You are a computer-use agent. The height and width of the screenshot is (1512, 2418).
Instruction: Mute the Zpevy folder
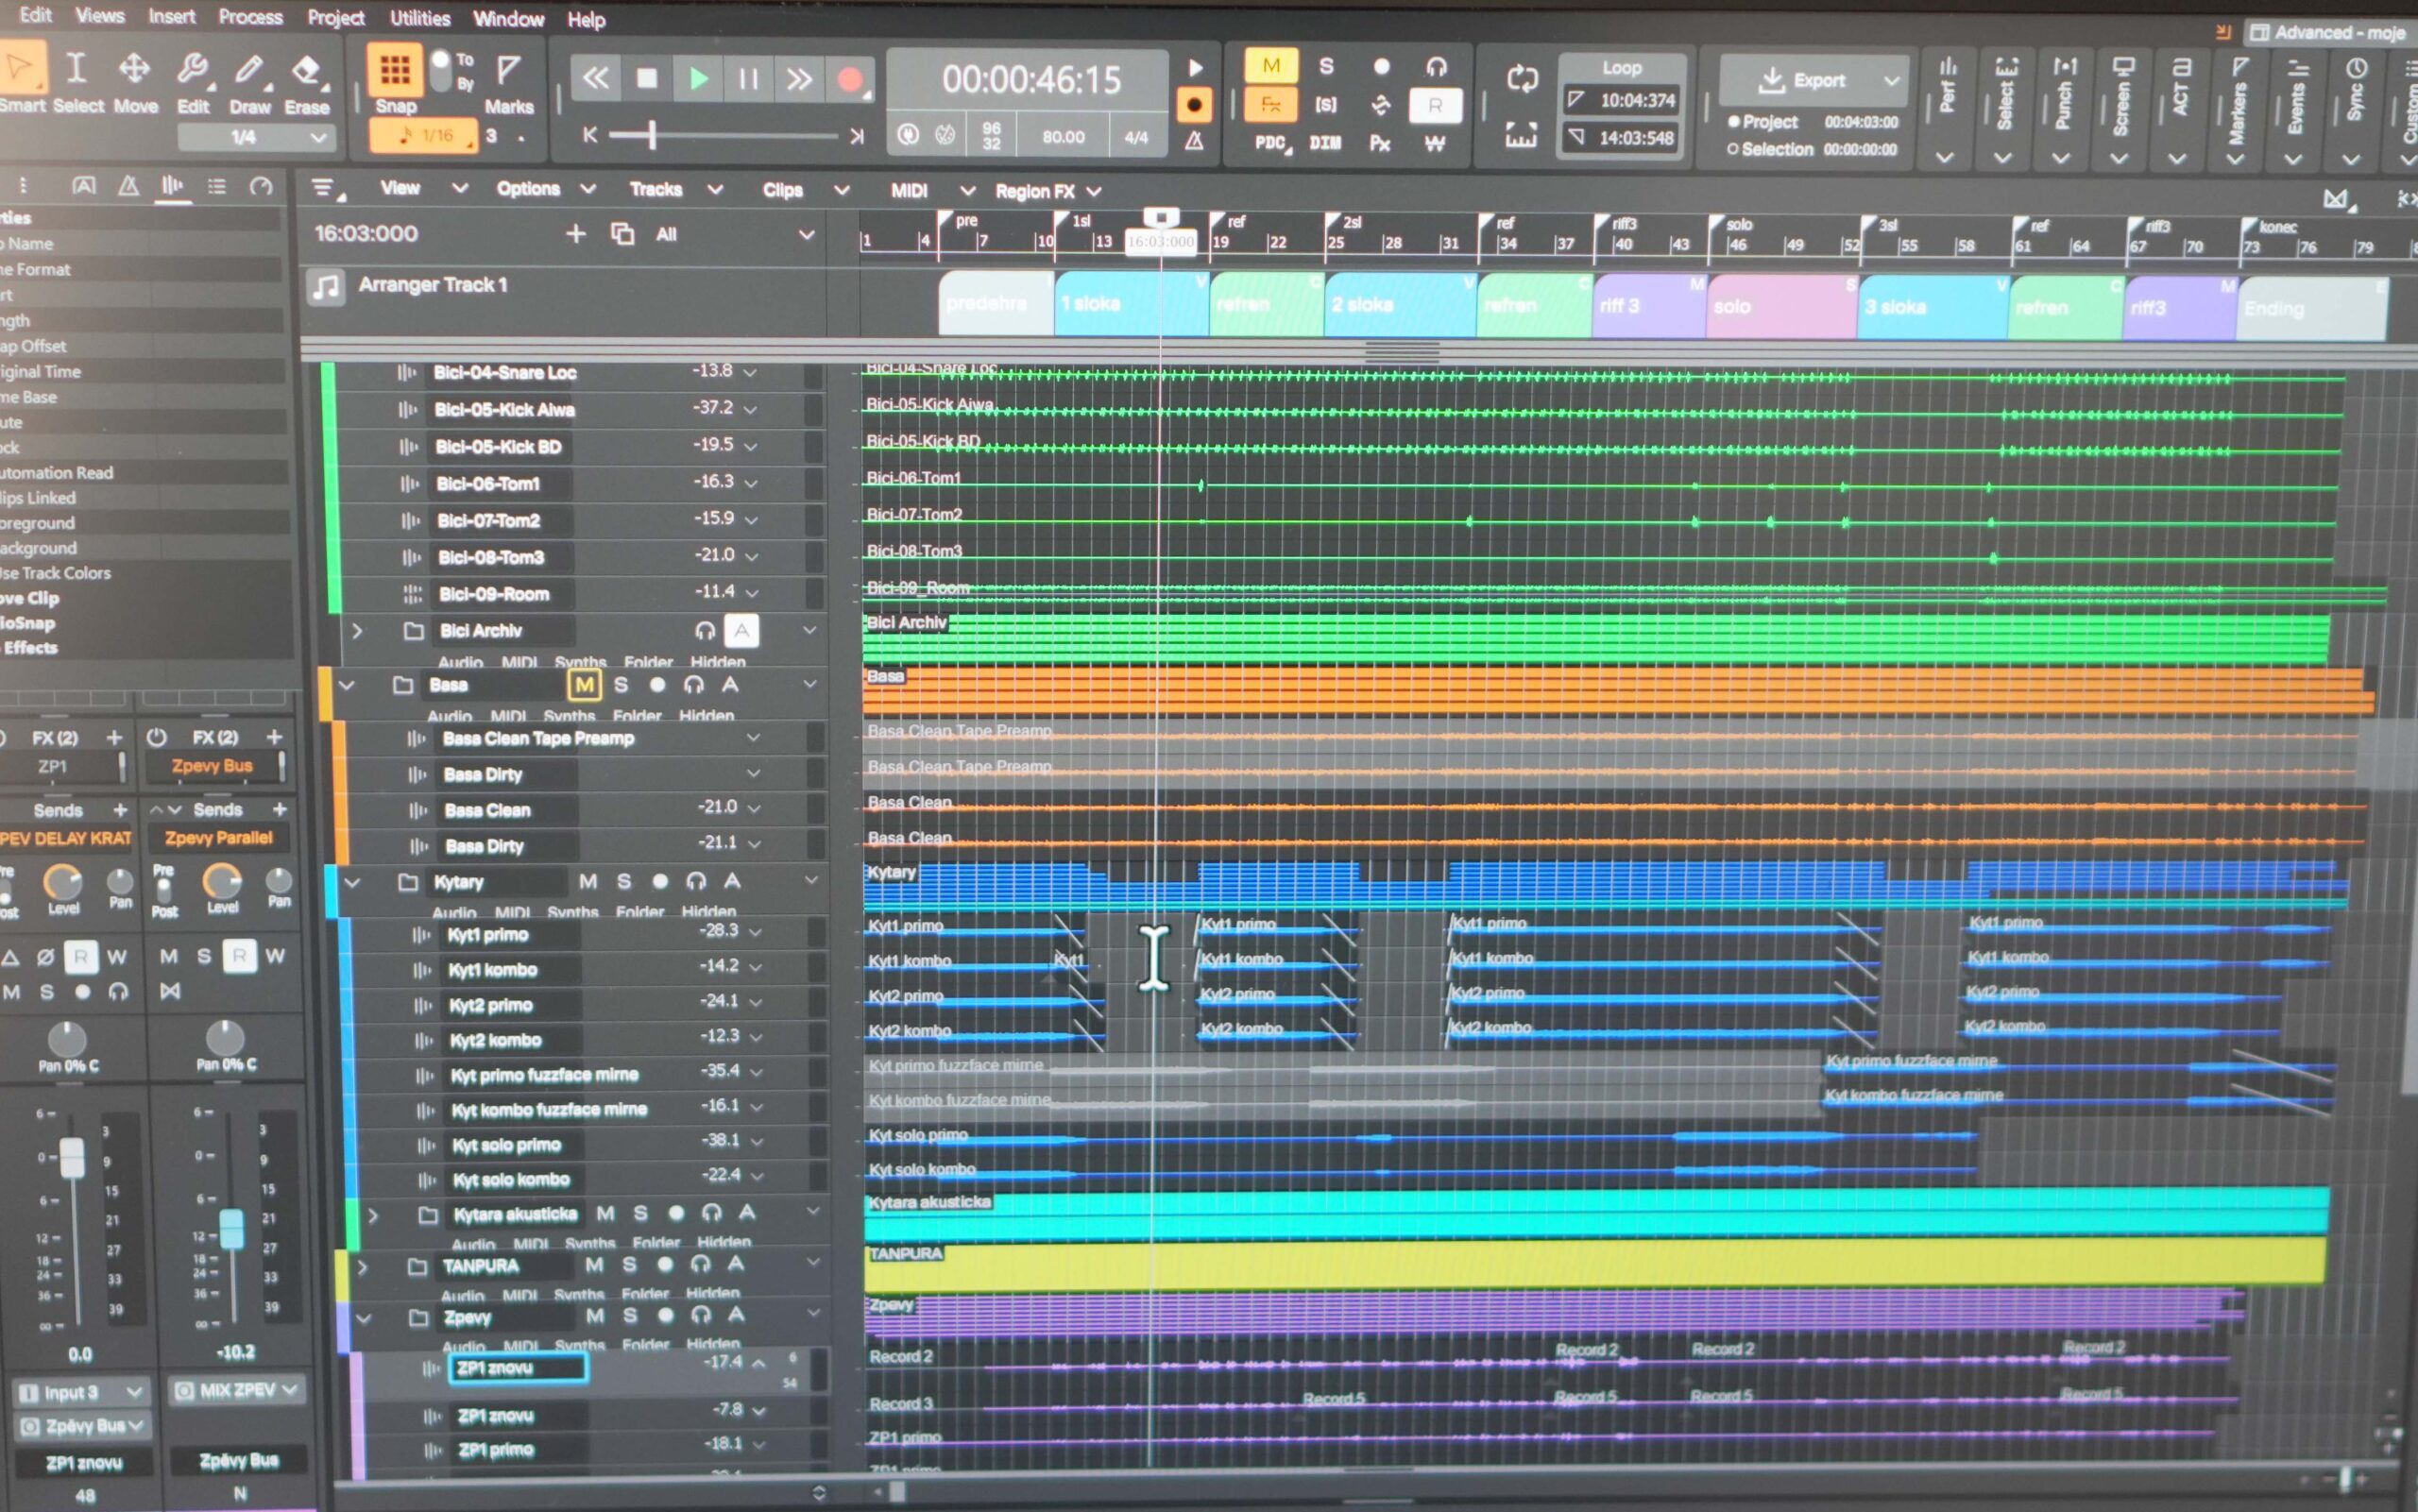click(x=595, y=1316)
